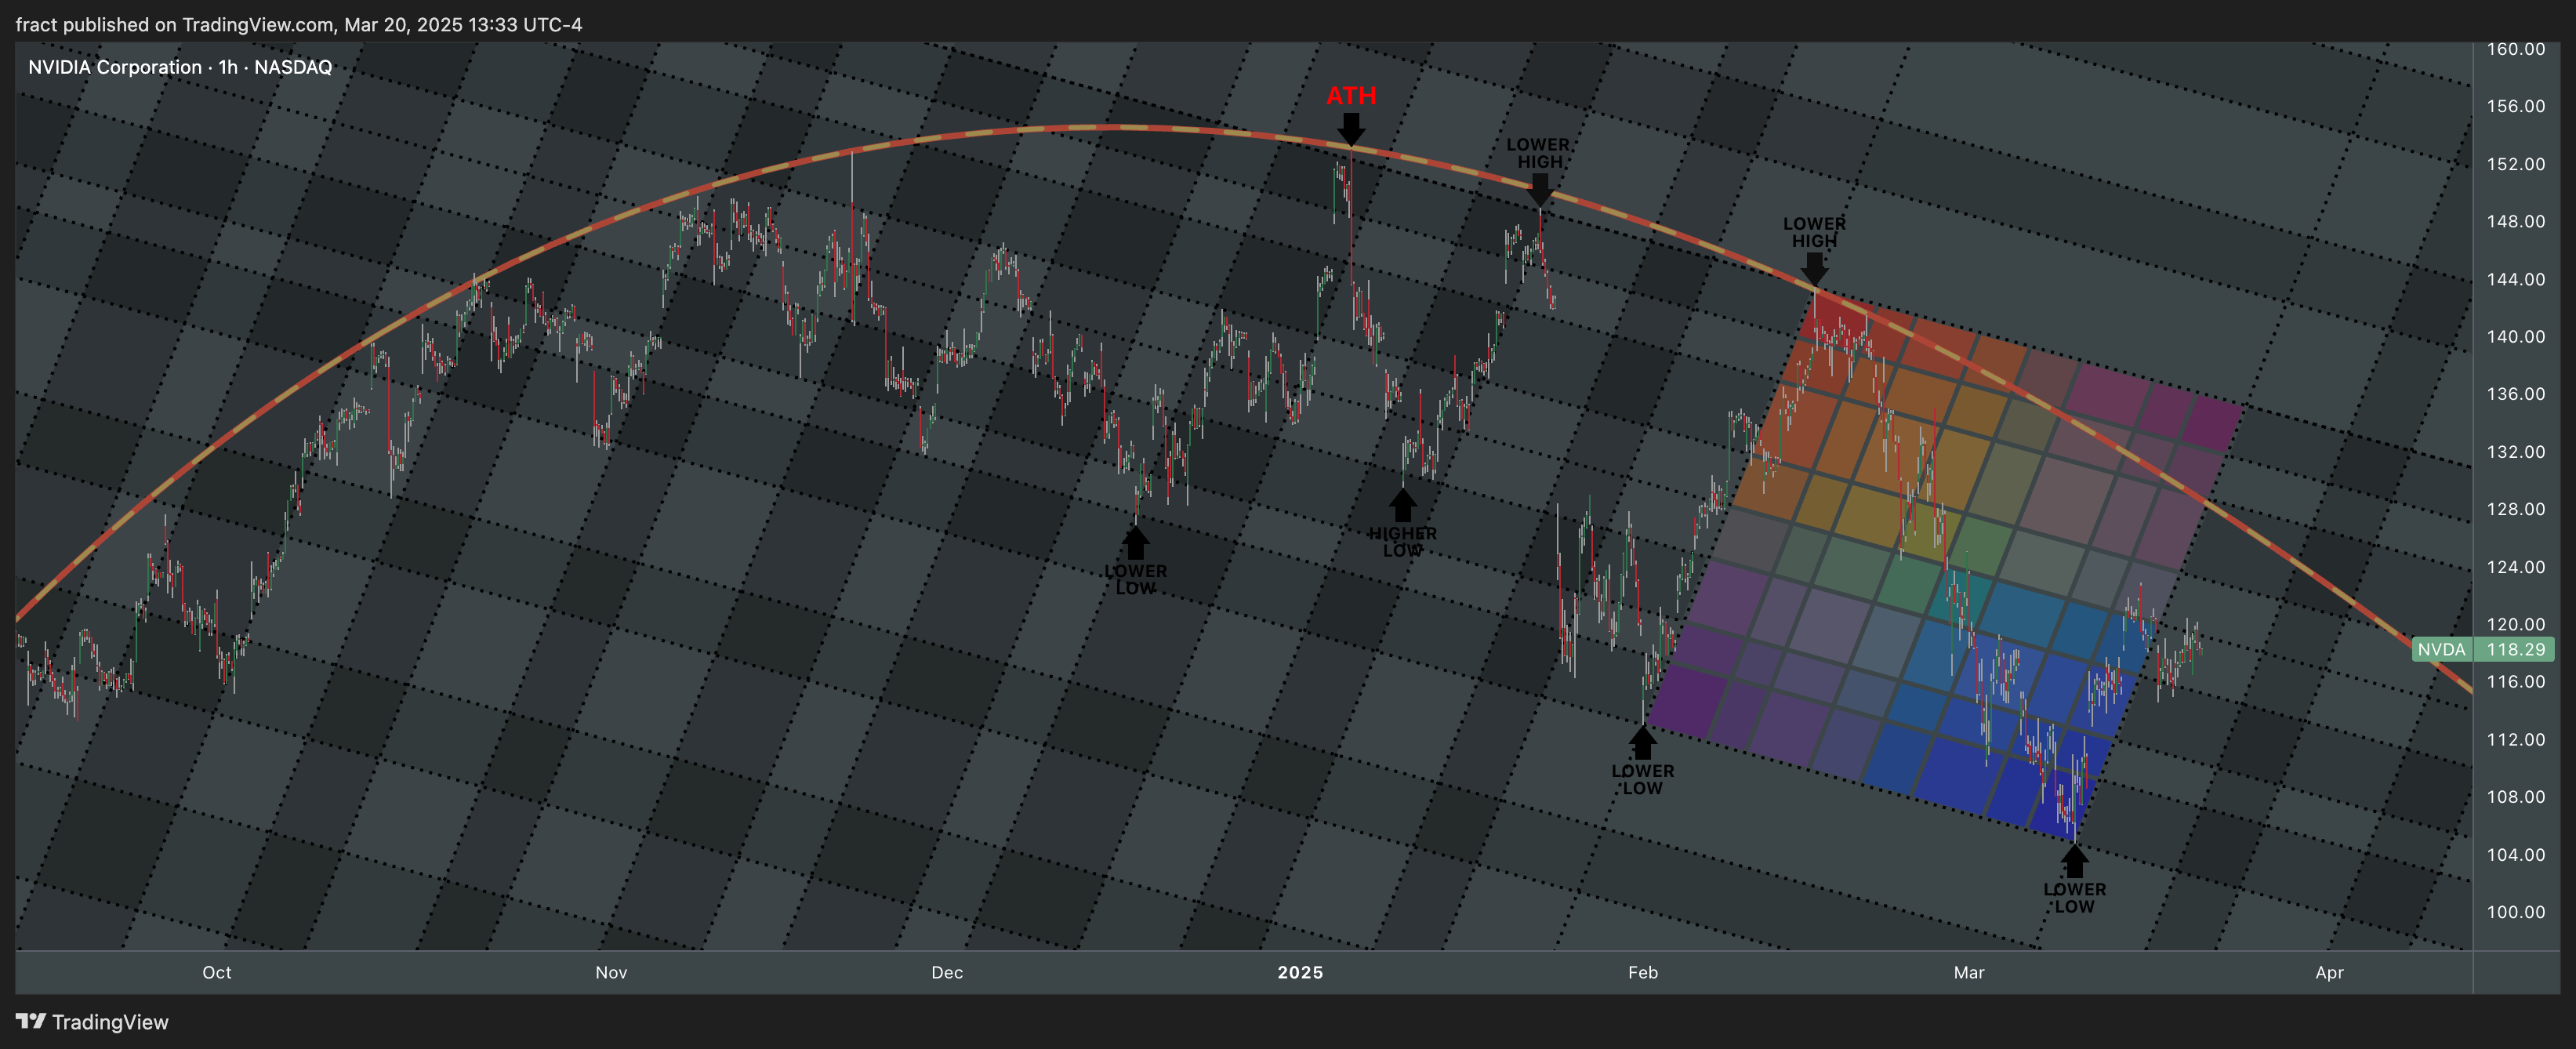Viewport: 2576px width, 1049px height.
Task: Click the 132.00 price axis label
Action: point(2516,452)
